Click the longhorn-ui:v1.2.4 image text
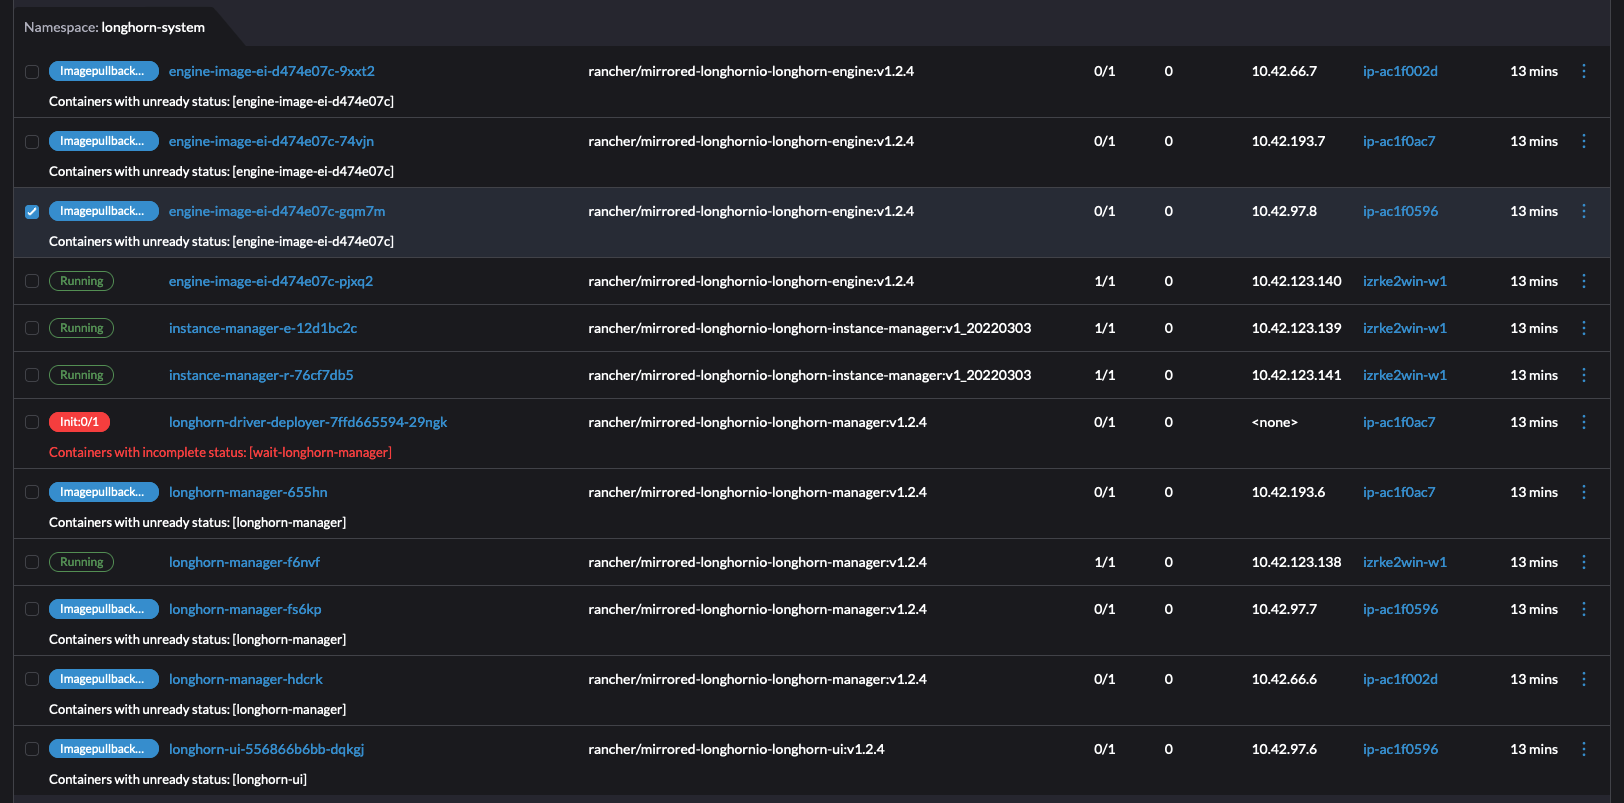The width and height of the screenshot is (1624, 803). tap(736, 749)
